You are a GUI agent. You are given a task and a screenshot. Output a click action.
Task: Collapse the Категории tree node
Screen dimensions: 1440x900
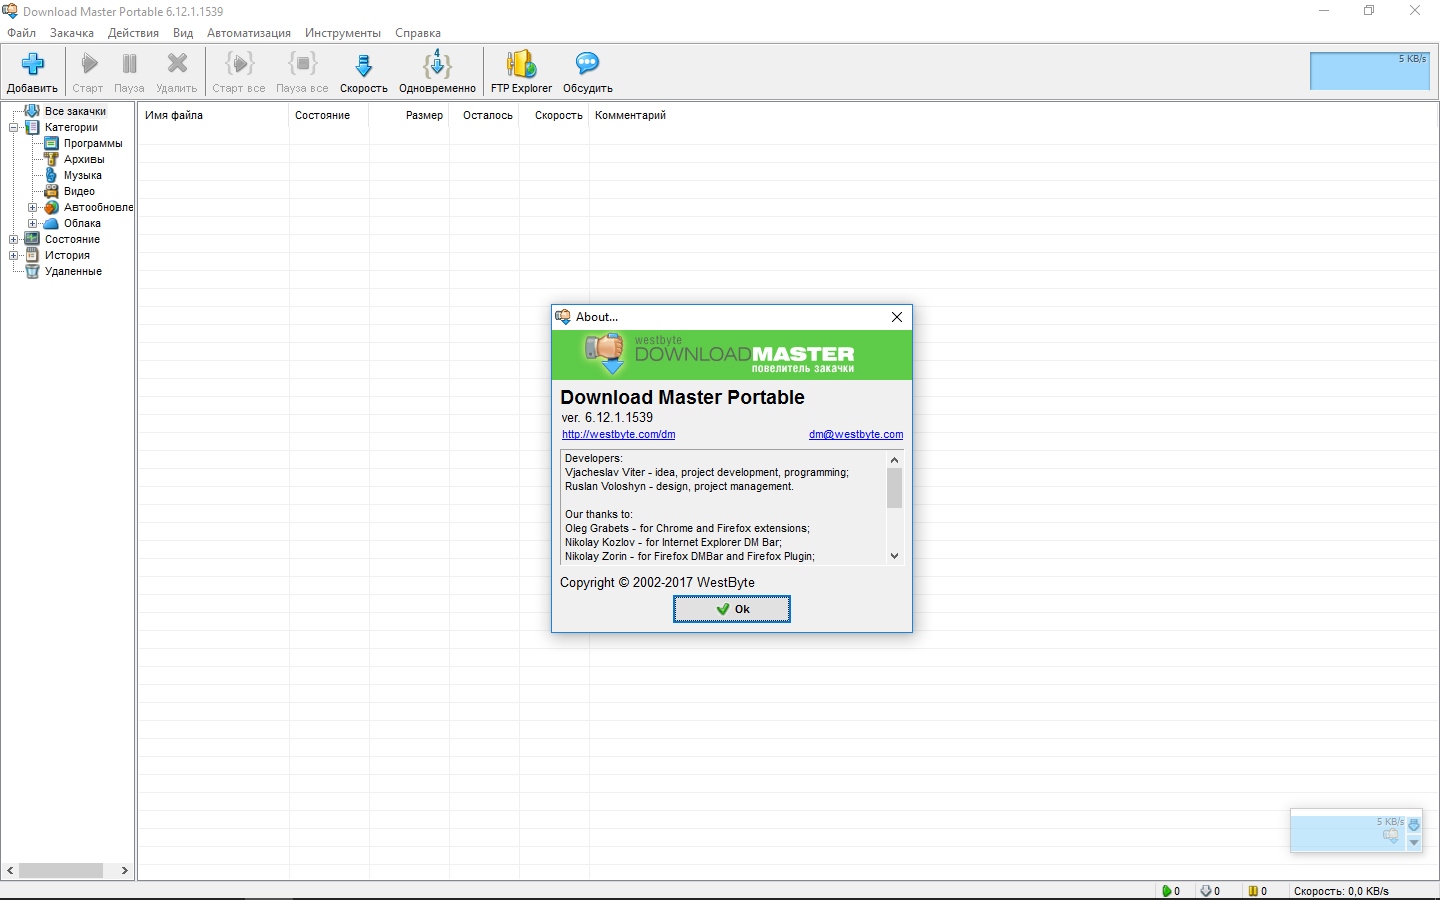(14, 127)
